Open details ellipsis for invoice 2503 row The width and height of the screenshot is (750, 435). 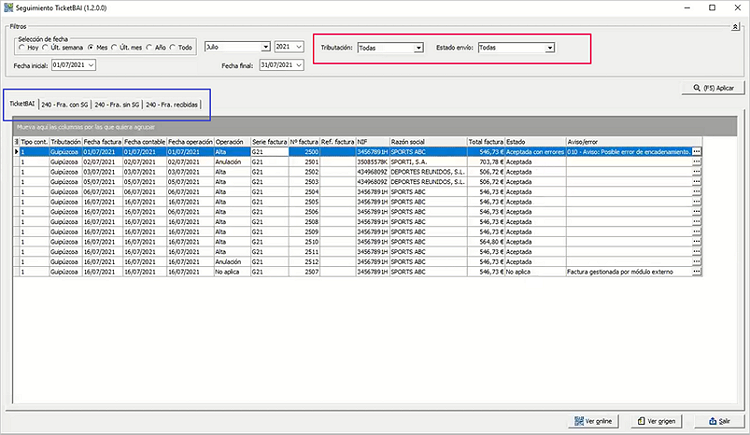(696, 182)
